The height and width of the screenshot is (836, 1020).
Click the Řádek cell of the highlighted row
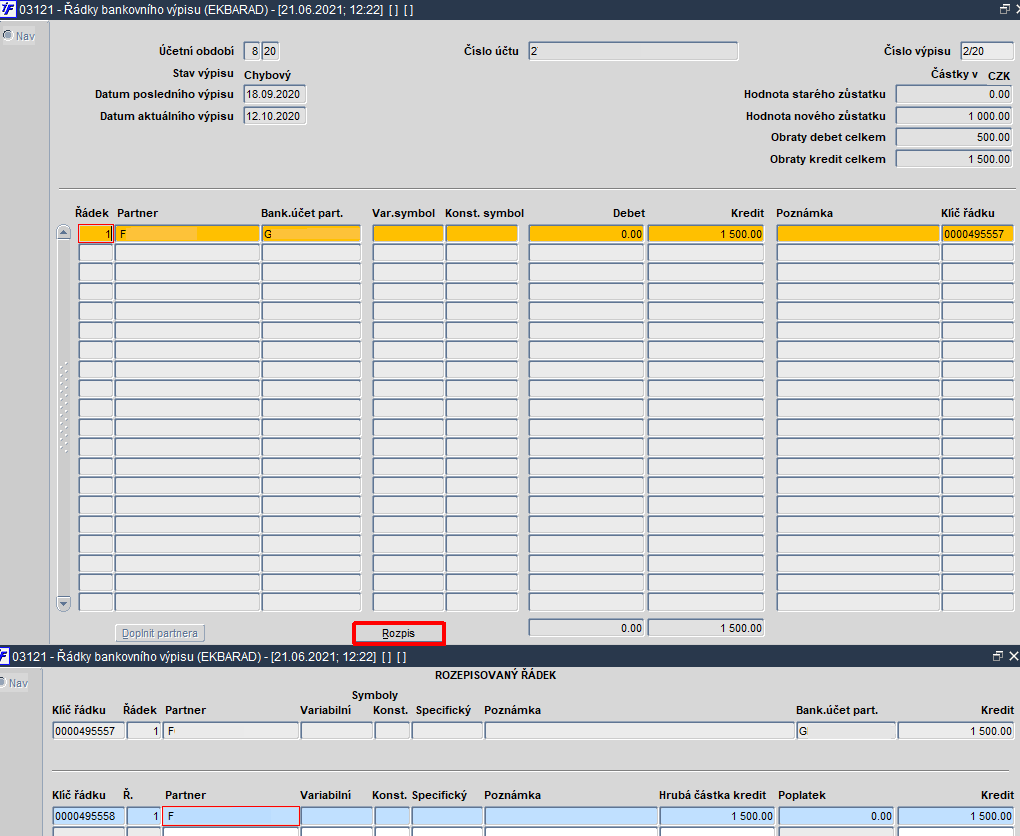point(96,234)
